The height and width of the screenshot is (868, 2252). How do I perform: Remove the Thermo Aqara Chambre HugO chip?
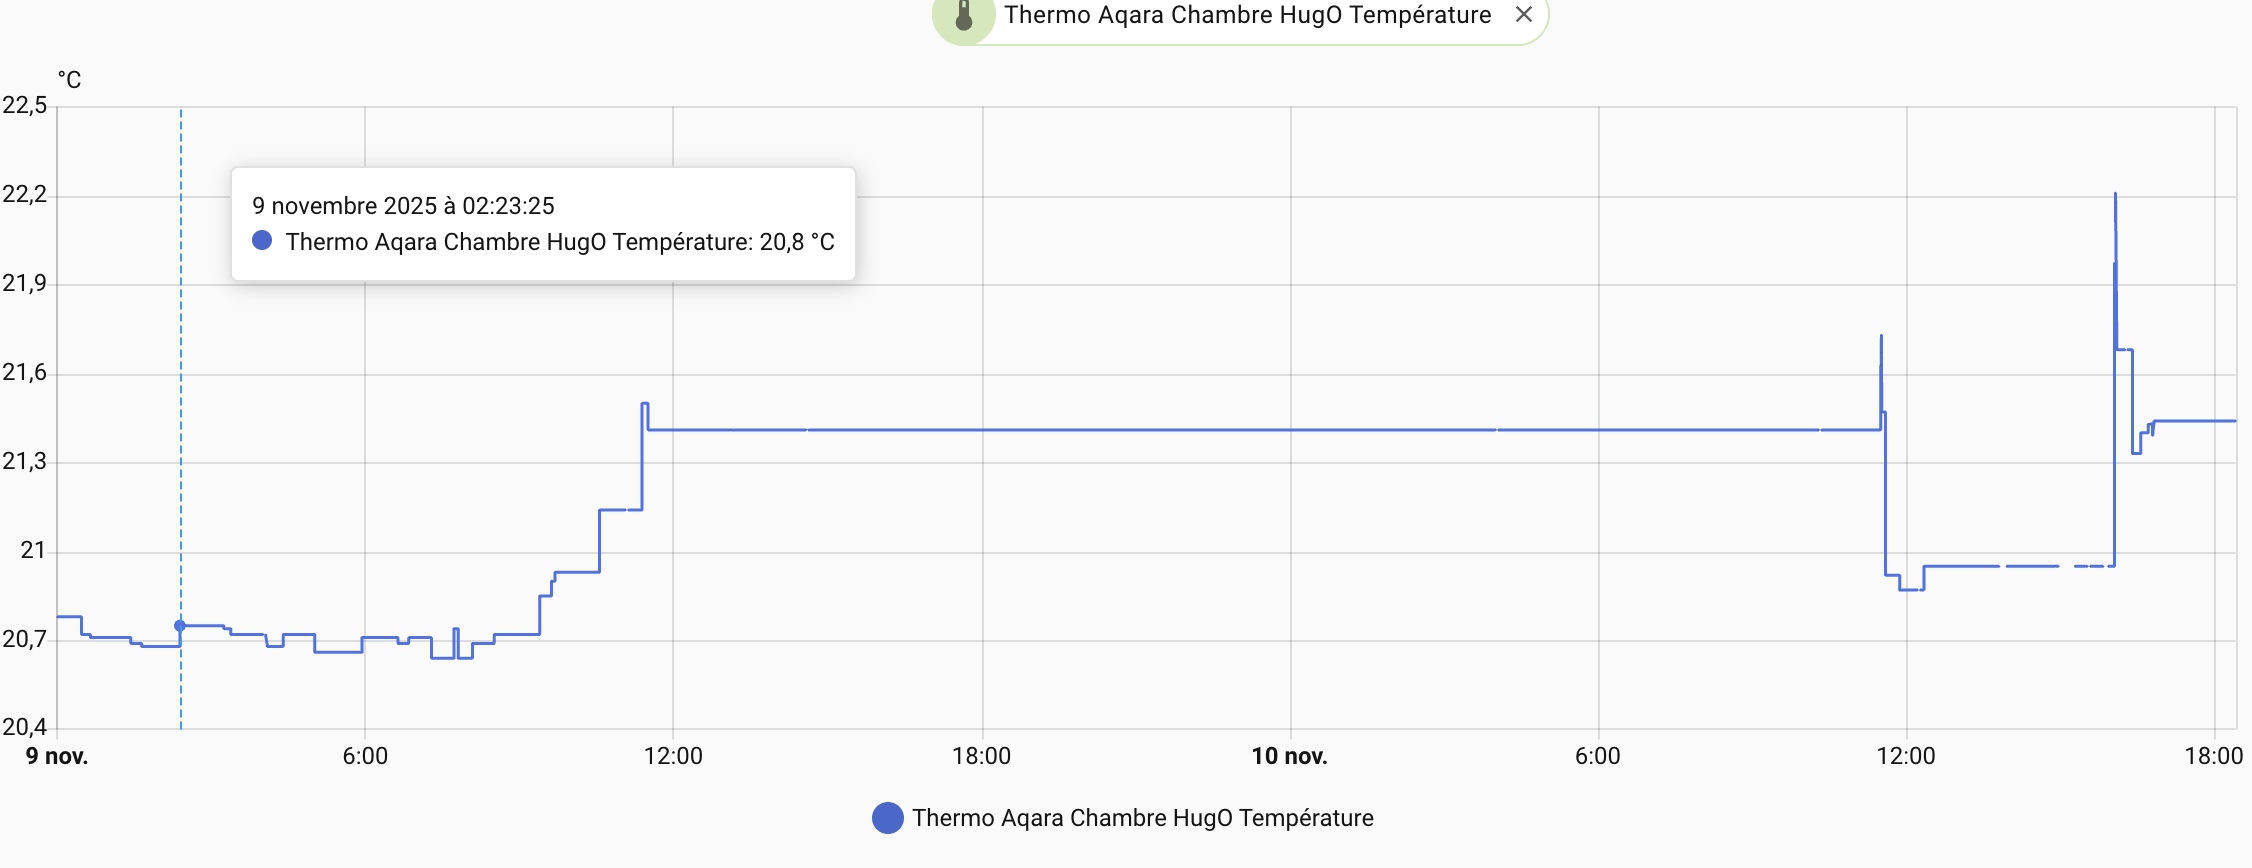pos(1523,14)
